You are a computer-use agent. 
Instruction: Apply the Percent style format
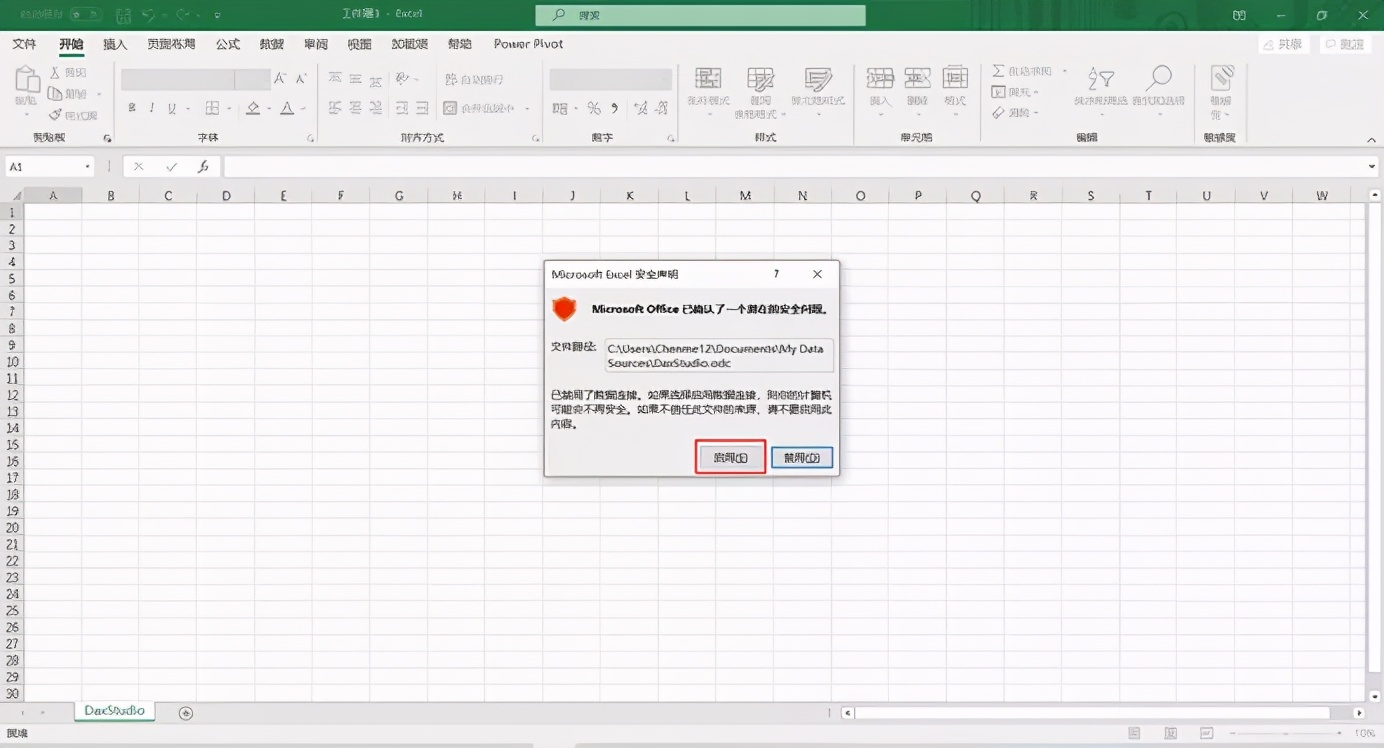[x=594, y=108]
